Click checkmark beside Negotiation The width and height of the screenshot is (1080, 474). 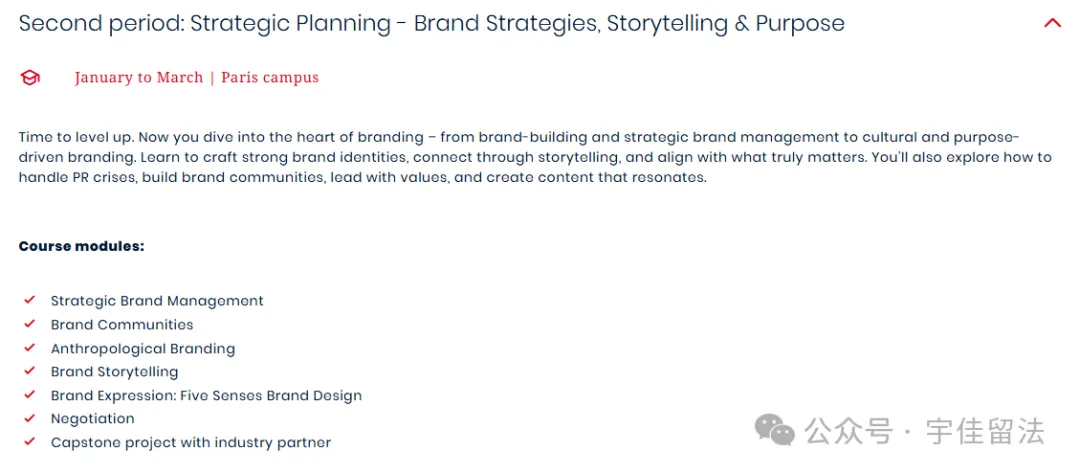tap(29, 418)
